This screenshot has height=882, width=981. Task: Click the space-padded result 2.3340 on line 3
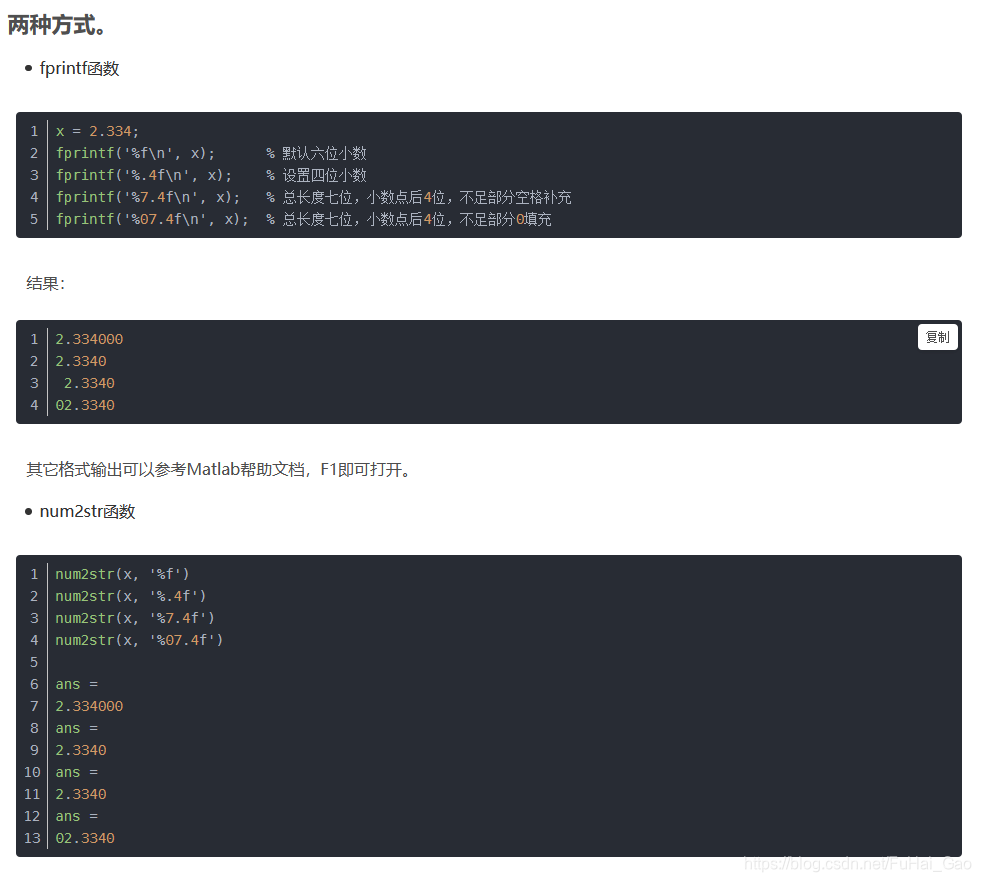click(x=89, y=383)
